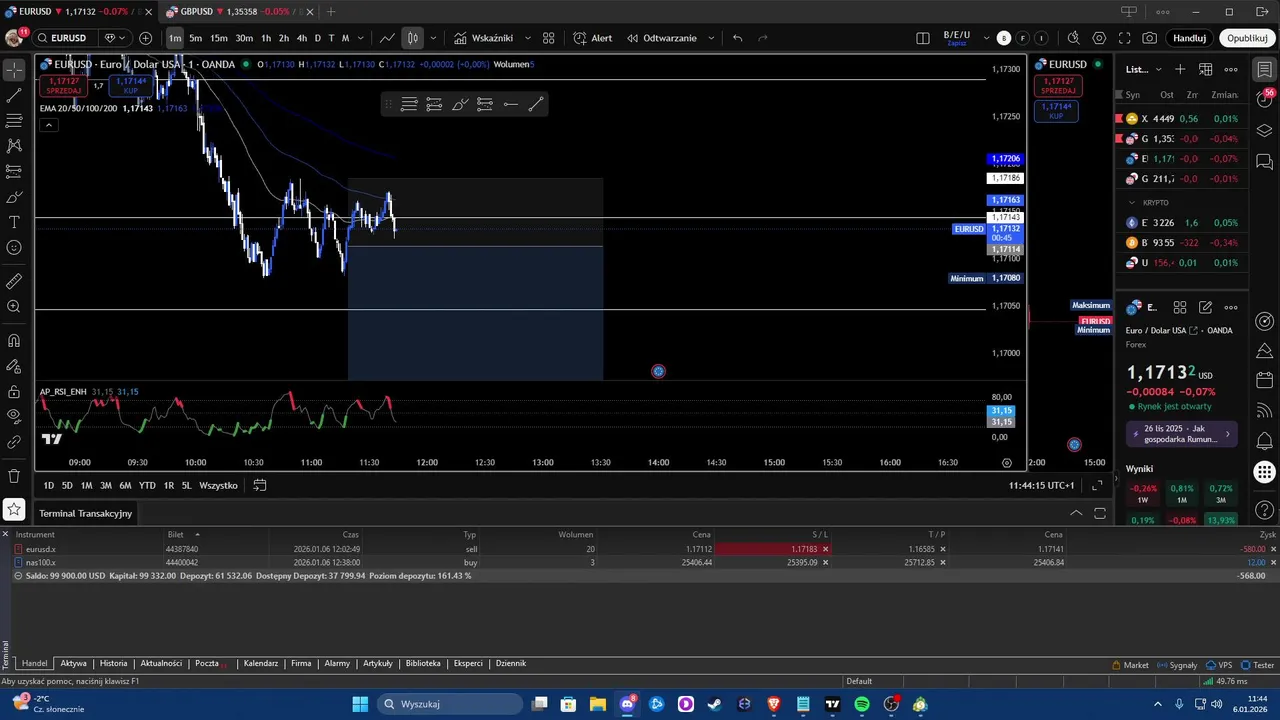Switch to the Aktualności terminal tab
This screenshot has width=1280, height=720.
(161, 663)
